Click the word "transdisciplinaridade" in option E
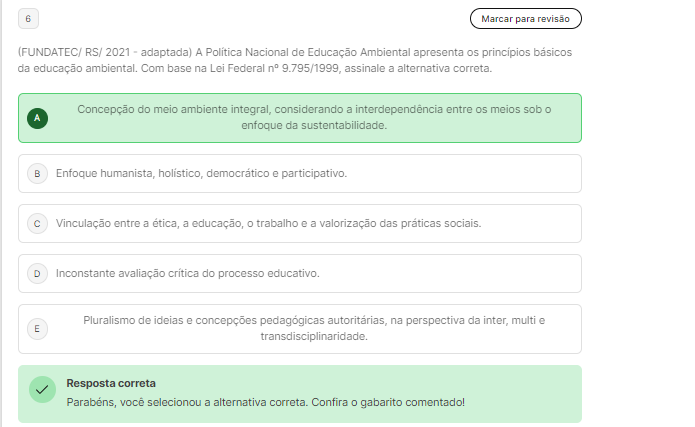This screenshot has width=695, height=427. coord(314,337)
